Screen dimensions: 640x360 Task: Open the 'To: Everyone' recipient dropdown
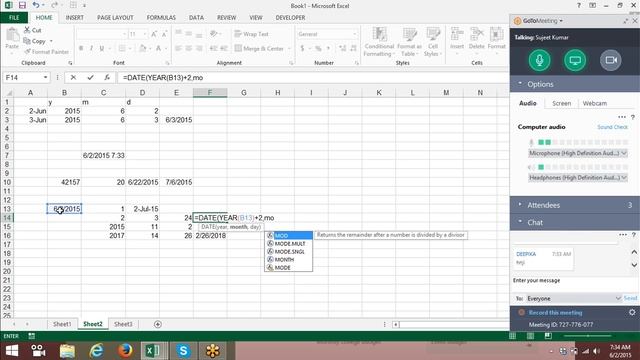point(573,298)
